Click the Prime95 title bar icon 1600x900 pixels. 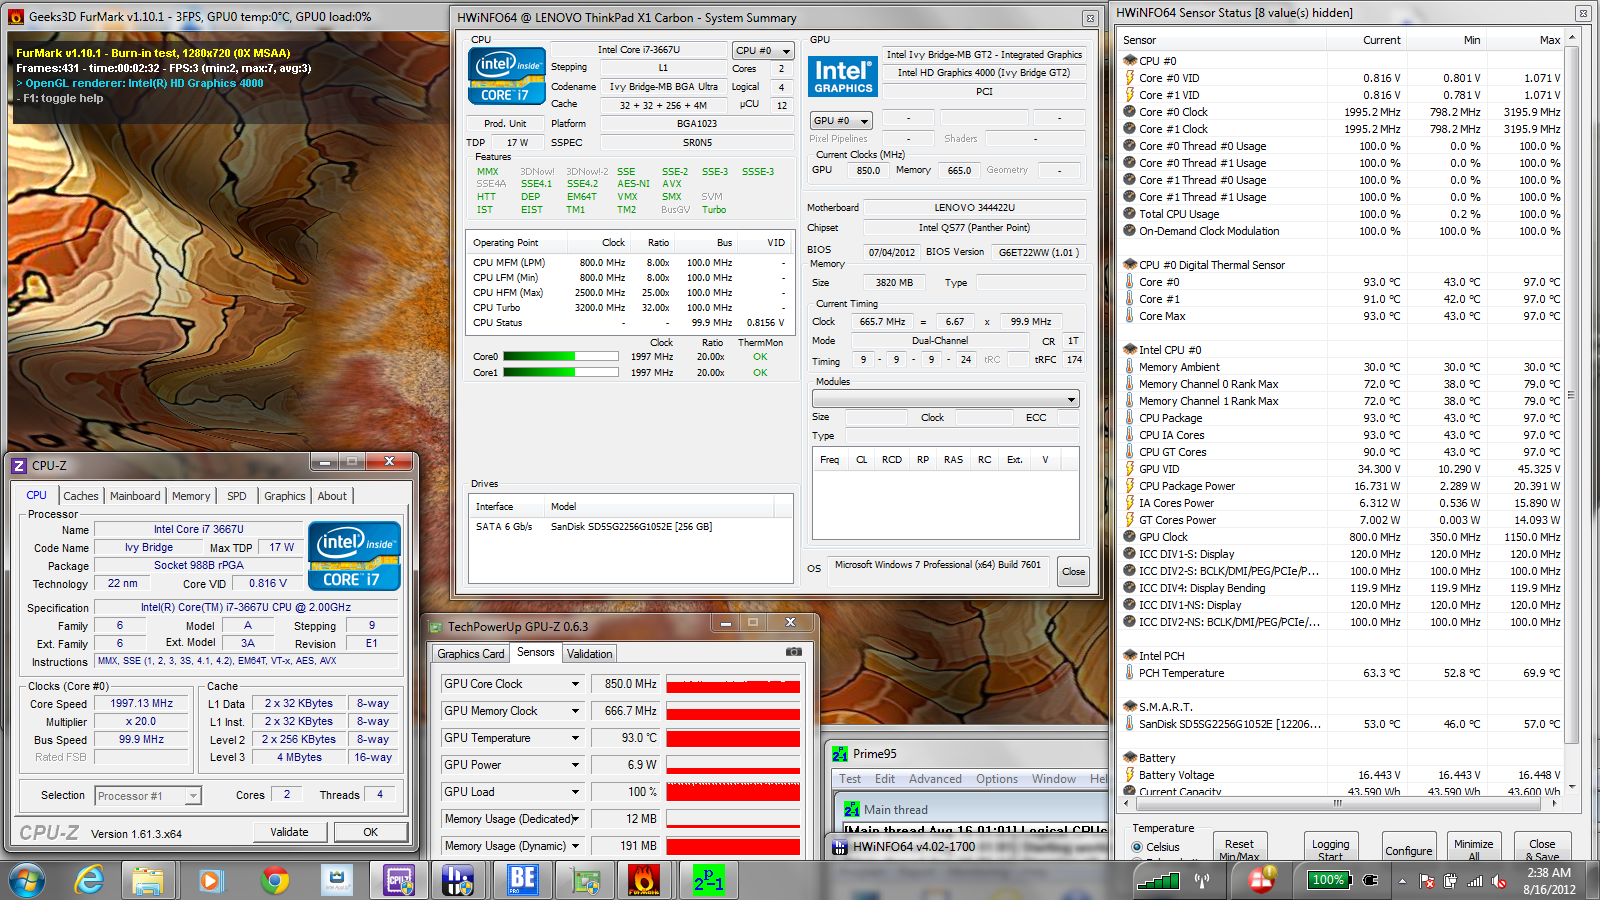[x=840, y=754]
